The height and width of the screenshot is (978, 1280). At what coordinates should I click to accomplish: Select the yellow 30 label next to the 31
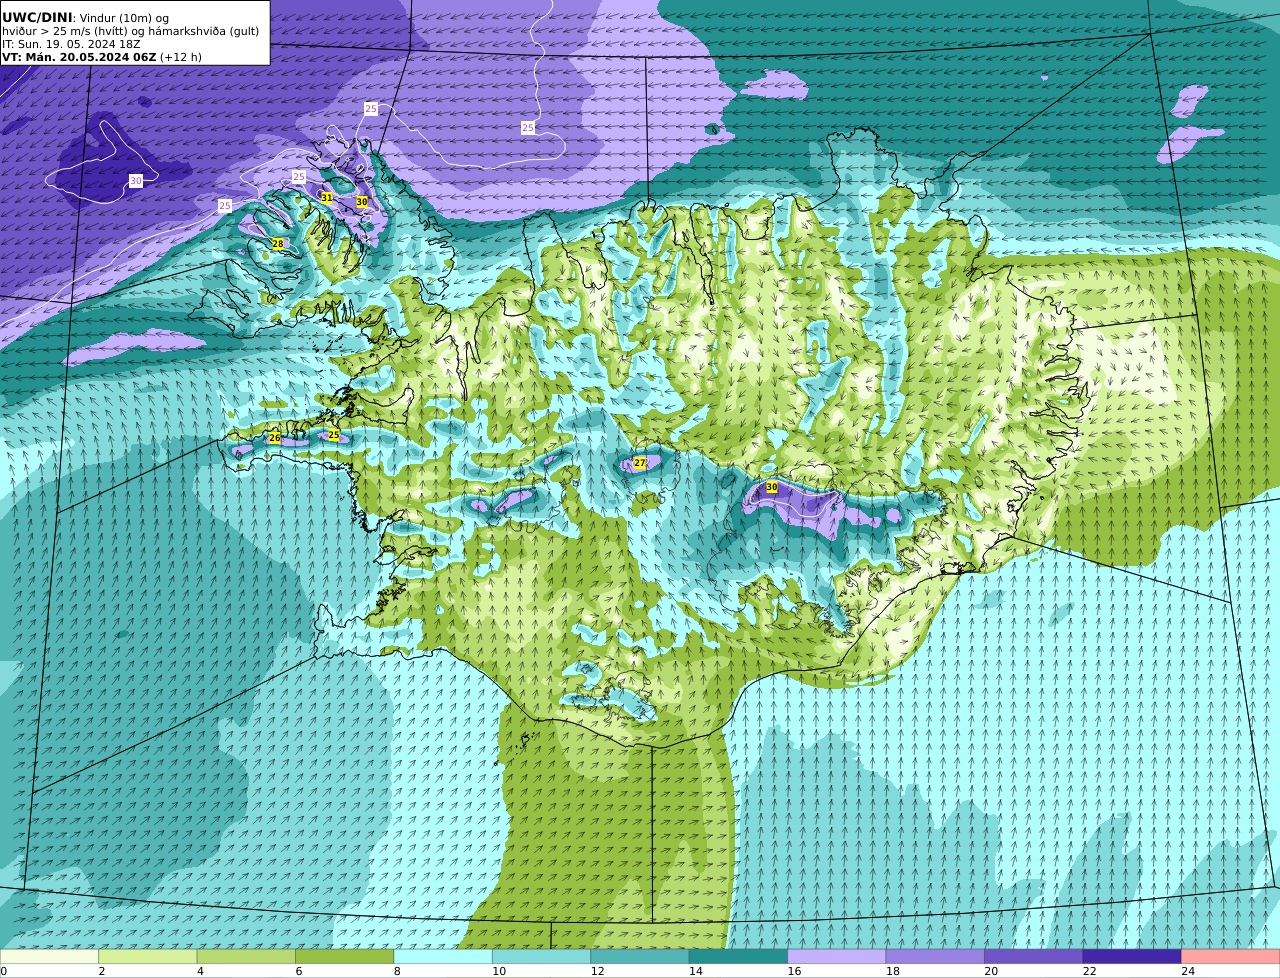point(362,202)
